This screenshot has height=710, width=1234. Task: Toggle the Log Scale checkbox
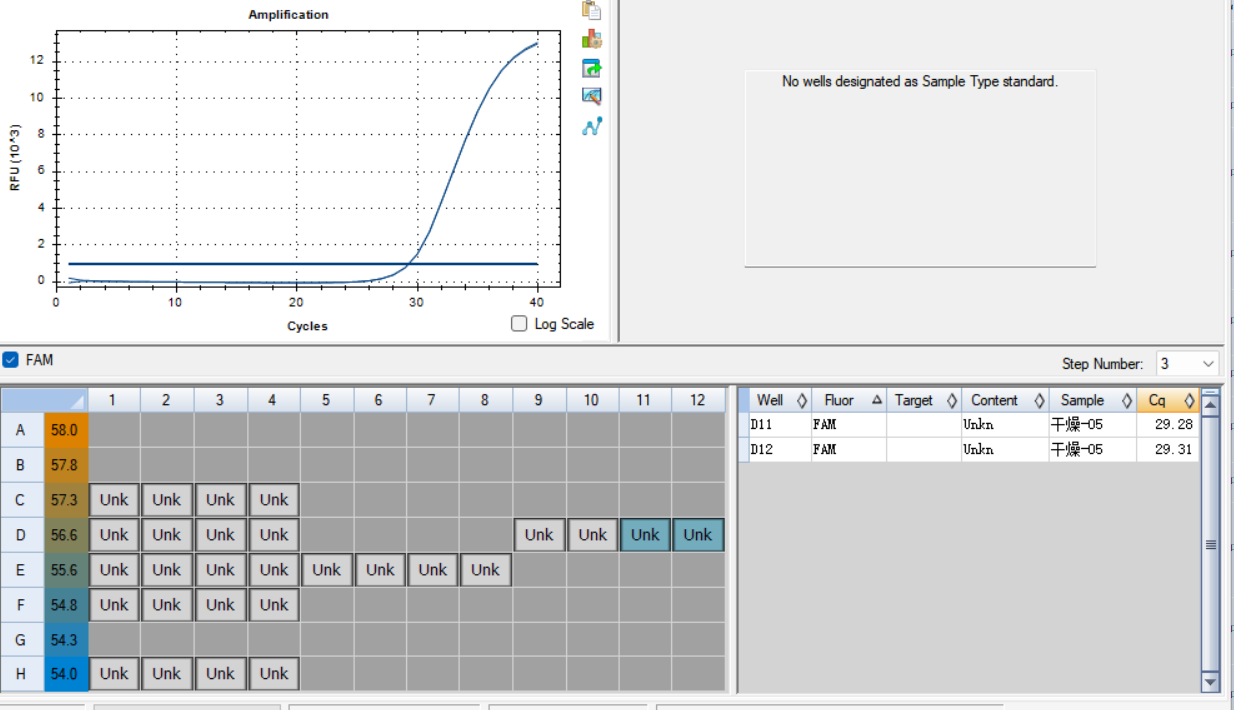click(x=519, y=323)
